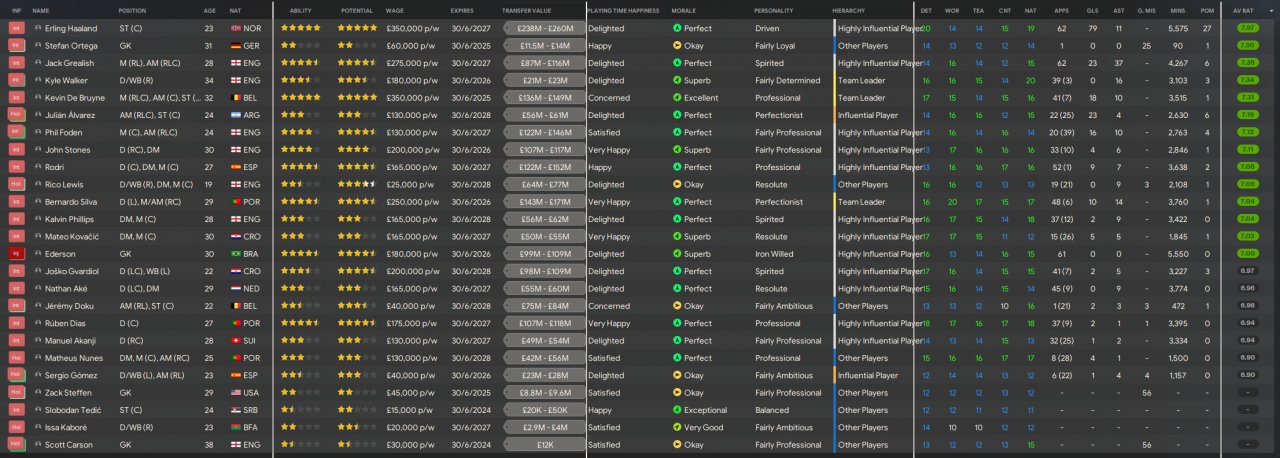Click Rico Lewis's potential star rating

[x=357, y=184]
